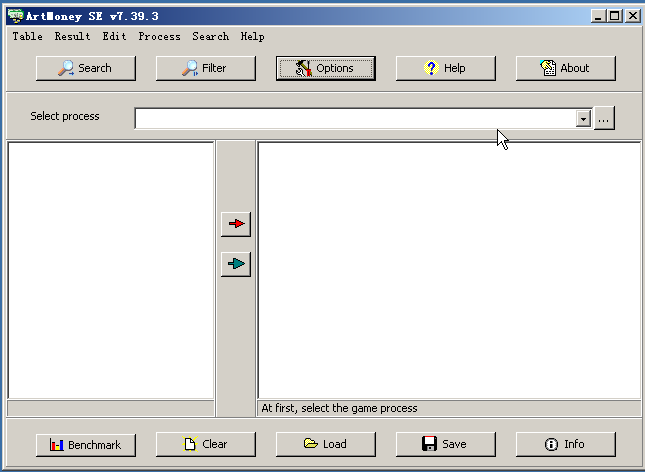Open the Filter tool
This screenshot has height=472, width=645.
pos(205,68)
